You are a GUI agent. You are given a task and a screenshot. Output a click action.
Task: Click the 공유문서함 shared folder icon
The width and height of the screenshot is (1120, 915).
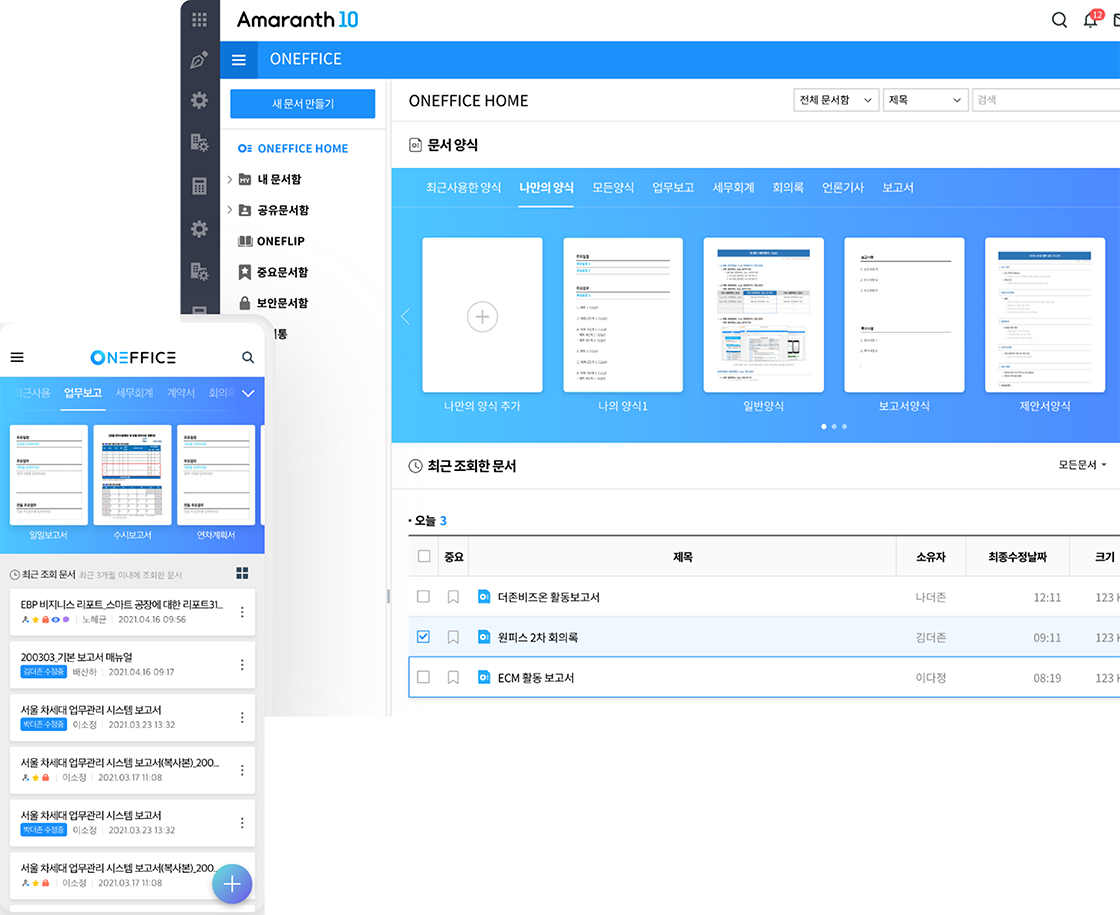tap(244, 210)
